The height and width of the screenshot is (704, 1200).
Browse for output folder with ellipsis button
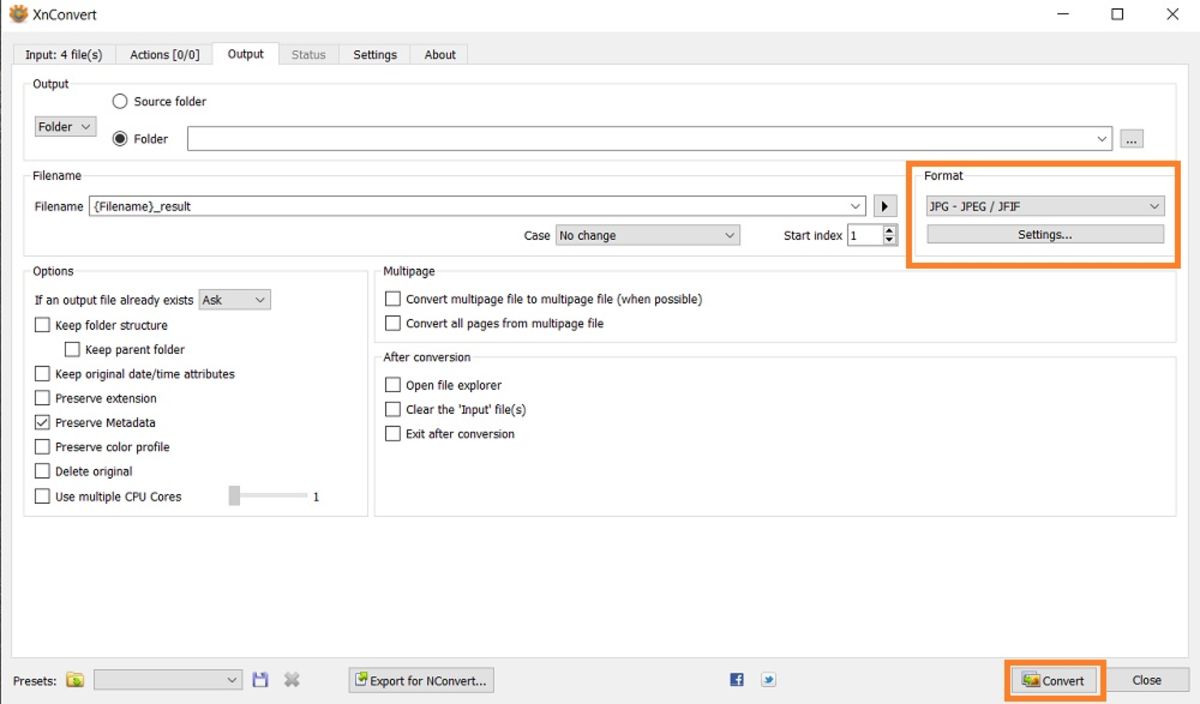(1131, 139)
